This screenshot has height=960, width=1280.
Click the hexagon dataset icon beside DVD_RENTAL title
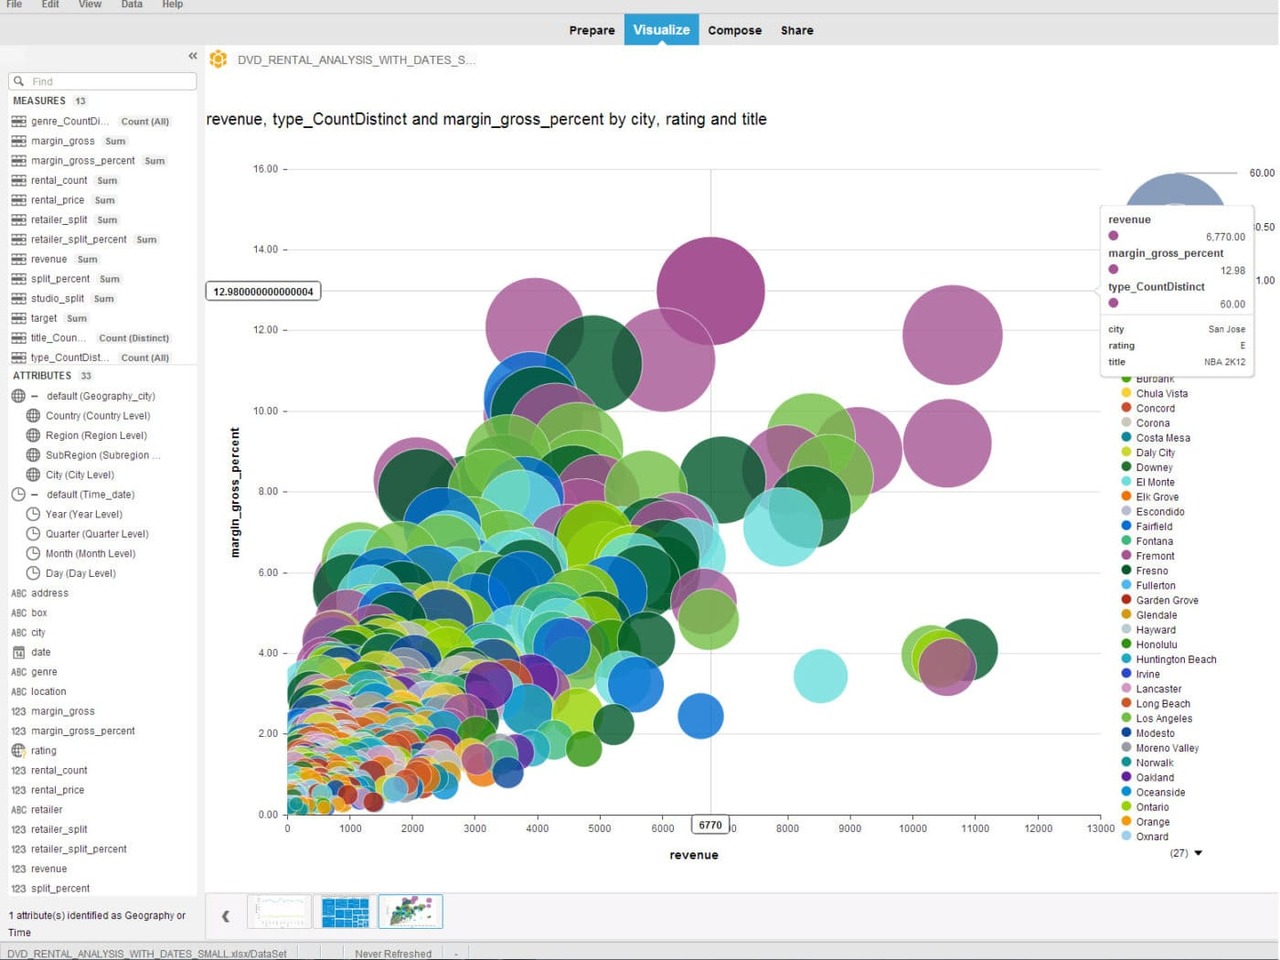218,59
